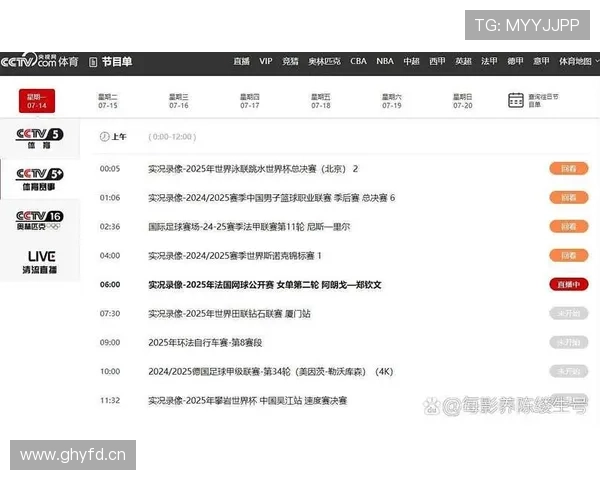The width and height of the screenshot is (600, 480).
Task: Open the 世界泳联跳水世界杯总决赛 program title
Action: click(253, 169)
